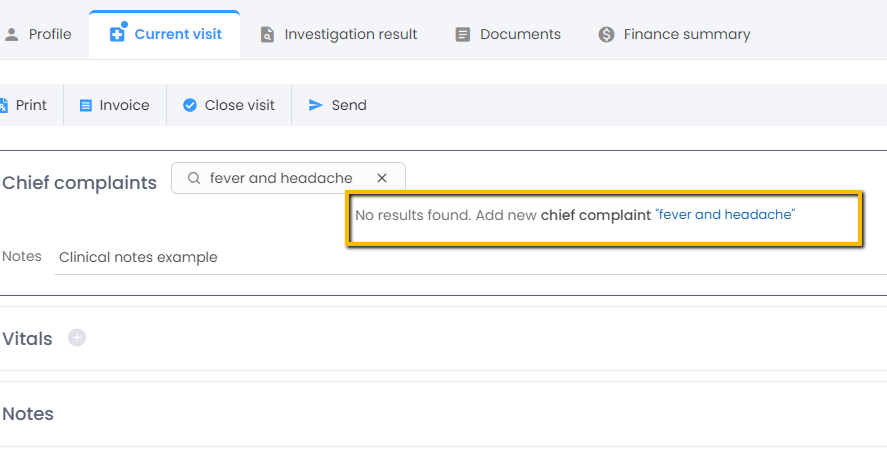Add vitals using the plus icon

click(x=77, y=338)
